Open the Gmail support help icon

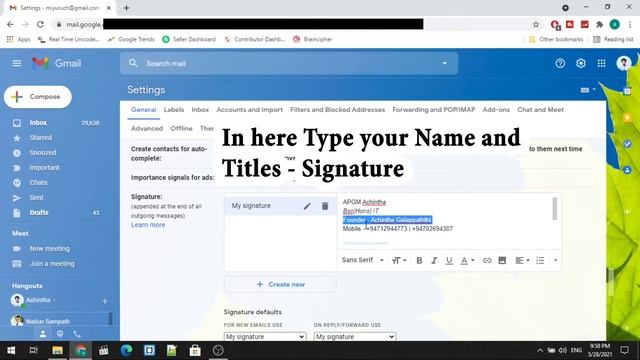coord(560,63)
